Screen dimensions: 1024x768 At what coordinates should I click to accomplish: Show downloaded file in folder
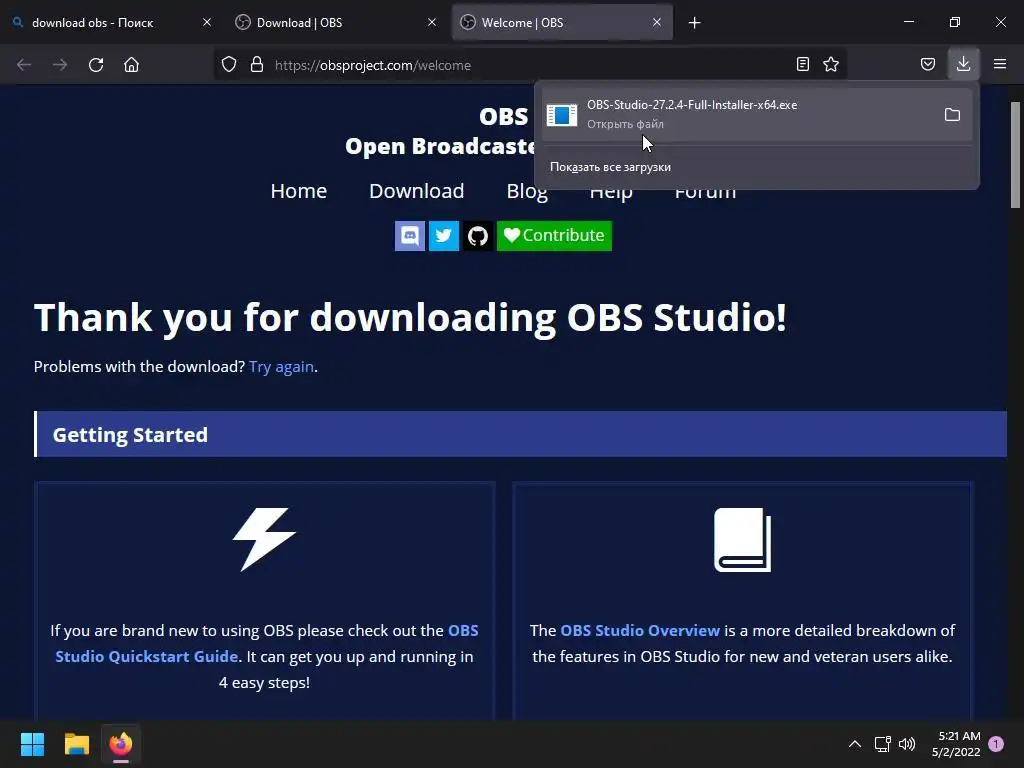[952, 115]
